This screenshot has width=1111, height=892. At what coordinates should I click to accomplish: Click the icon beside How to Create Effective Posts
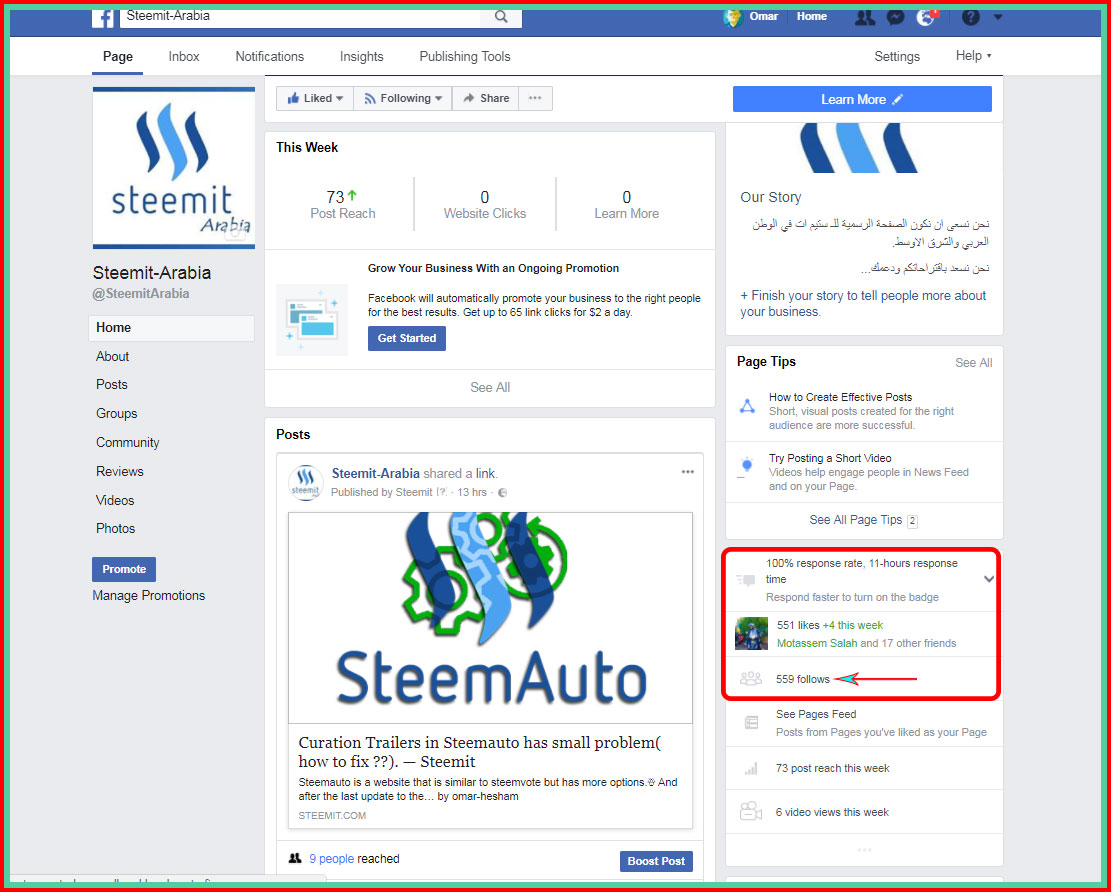748,407
